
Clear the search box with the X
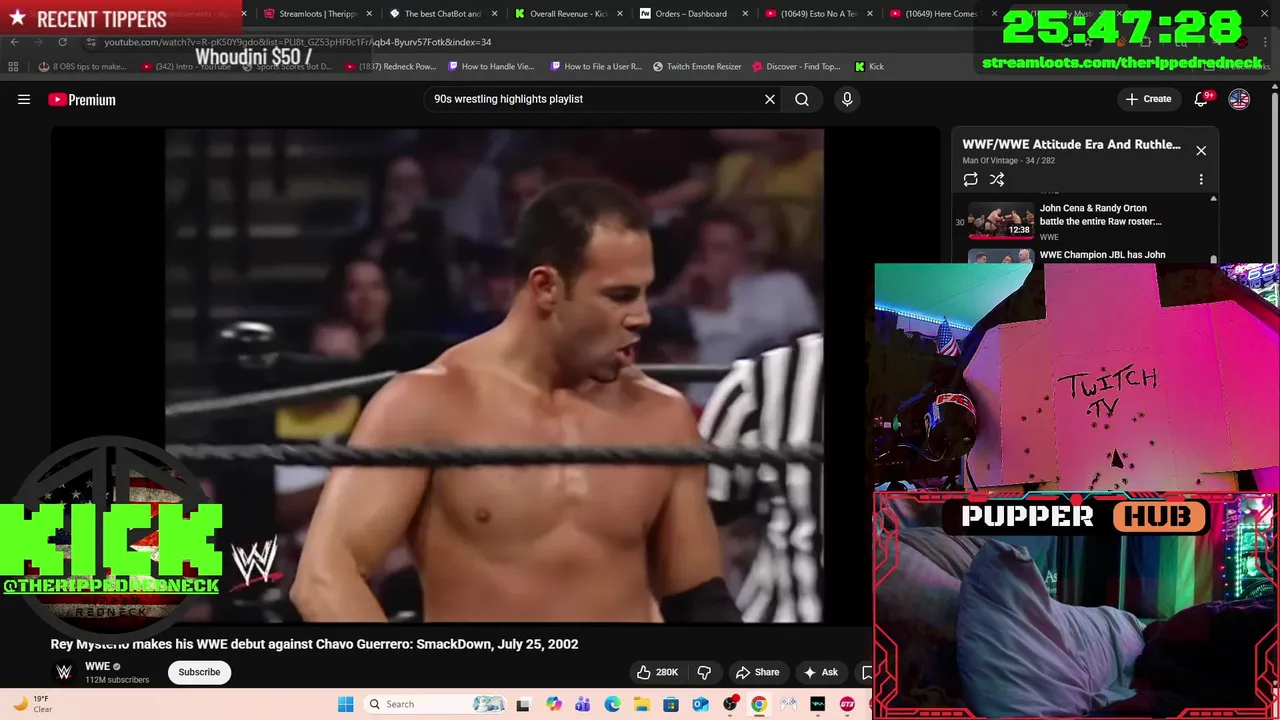770,99
